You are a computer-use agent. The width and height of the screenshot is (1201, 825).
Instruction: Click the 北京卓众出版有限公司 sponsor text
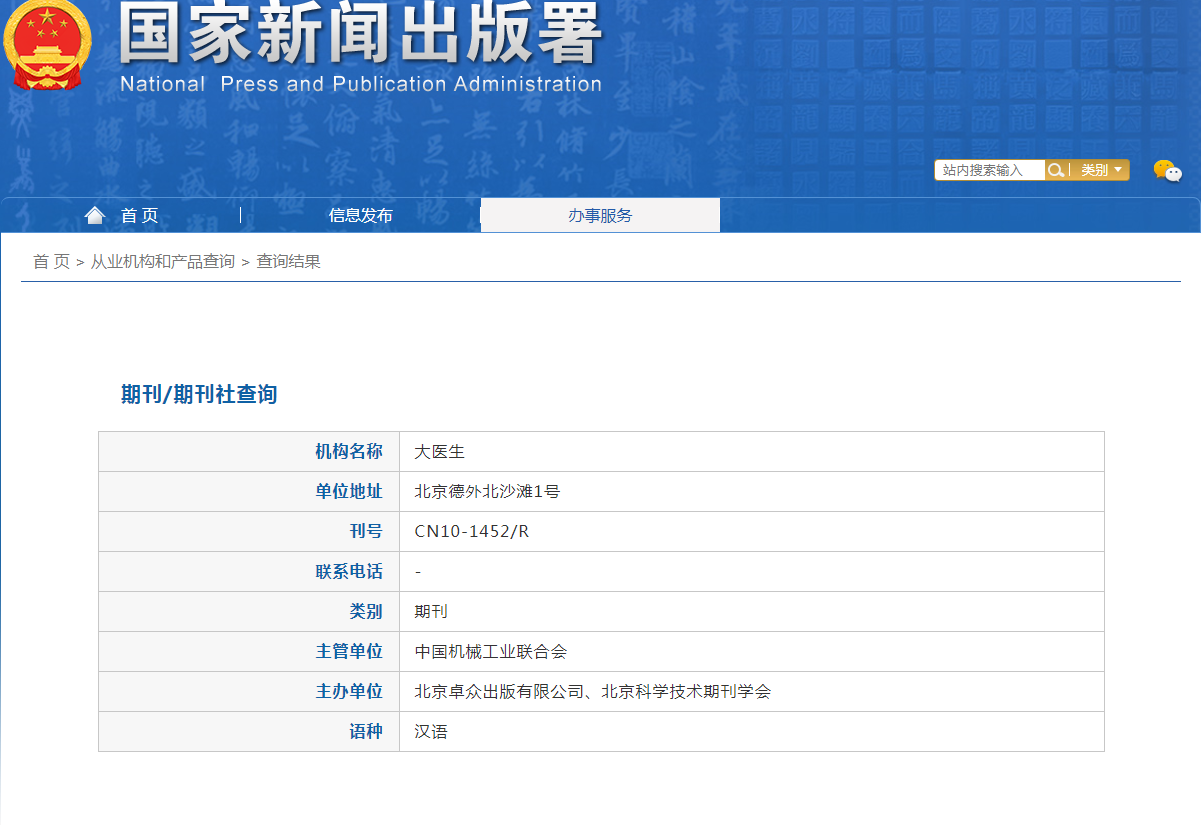pos(499,692)
